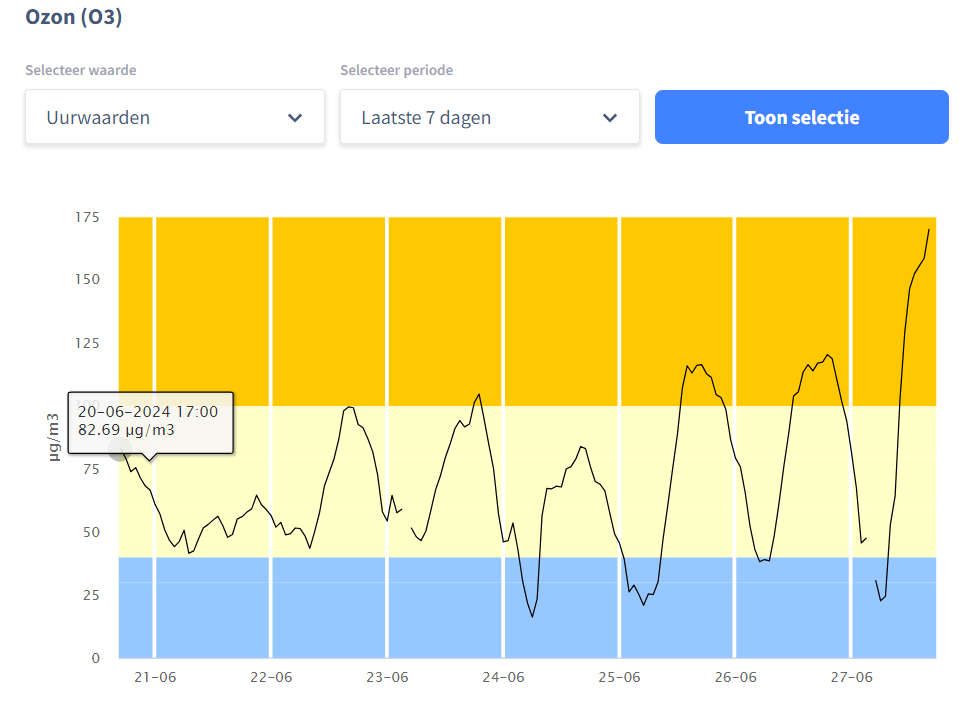
Task: Click the tooltip showing 82.69 µg/m3
Action: [150, 422]
